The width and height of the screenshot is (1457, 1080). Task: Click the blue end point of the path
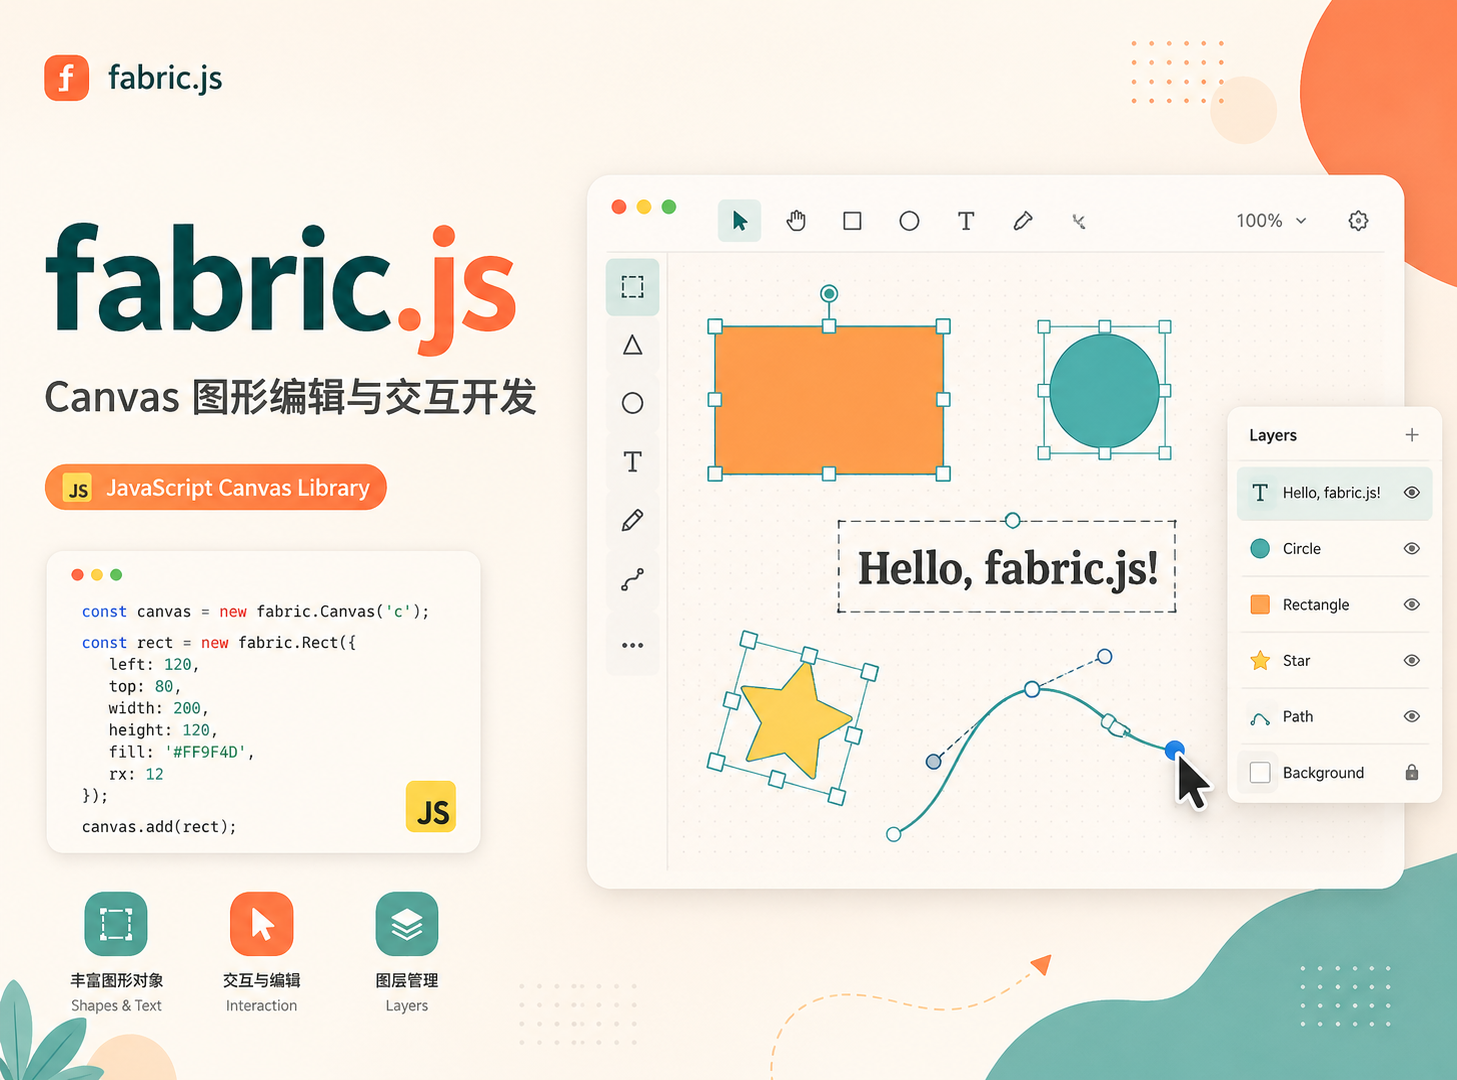coord(1175,750)
